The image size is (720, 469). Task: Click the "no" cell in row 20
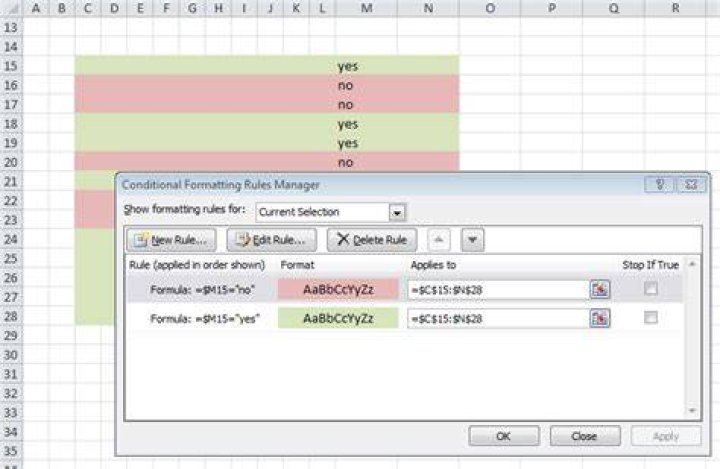(x=366, y=162)
